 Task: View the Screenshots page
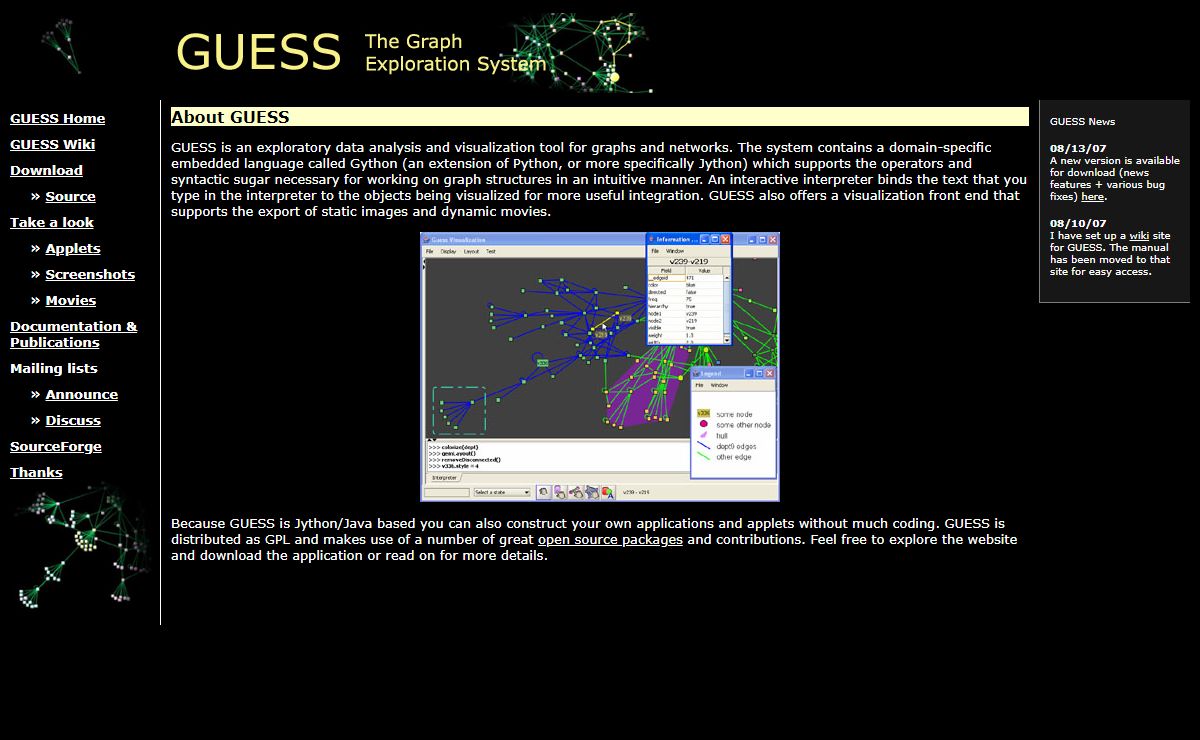(x=90, y=275)
